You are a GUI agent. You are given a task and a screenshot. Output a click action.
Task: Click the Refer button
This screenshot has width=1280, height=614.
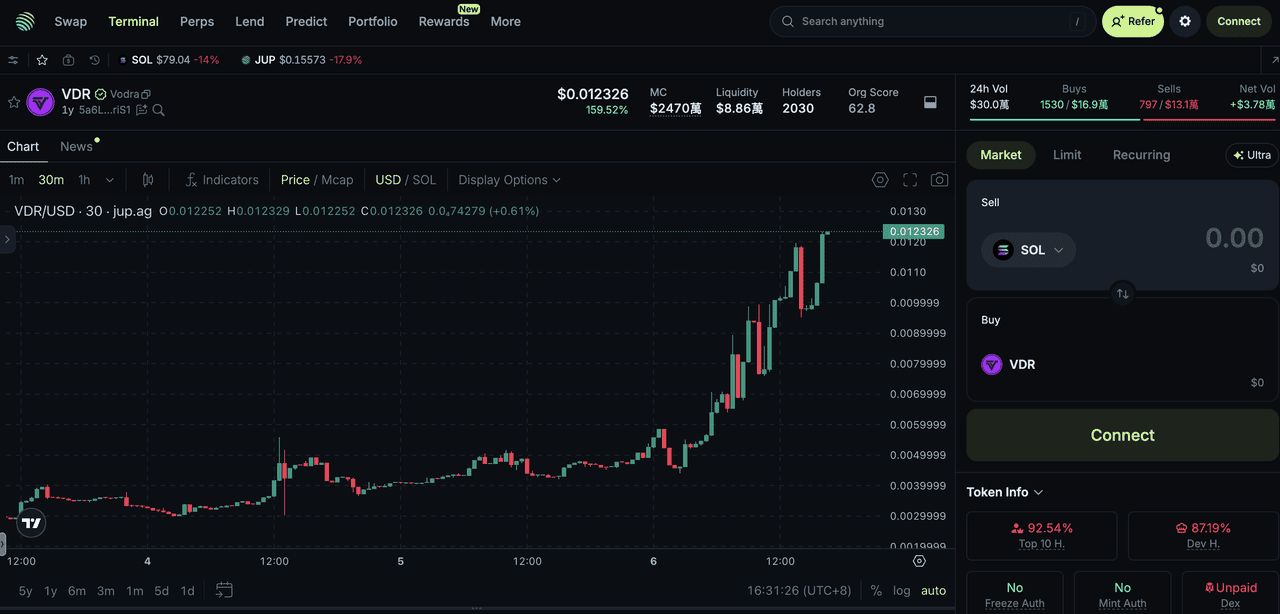1133,21
